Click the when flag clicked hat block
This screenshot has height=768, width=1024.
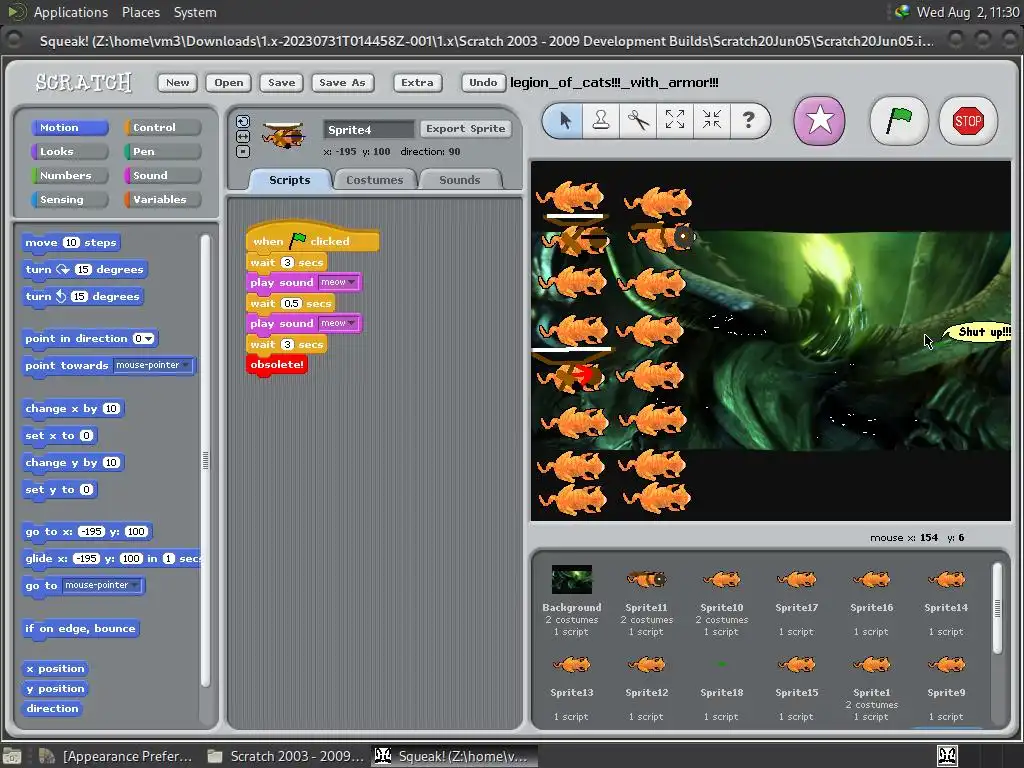coord(312,240)
